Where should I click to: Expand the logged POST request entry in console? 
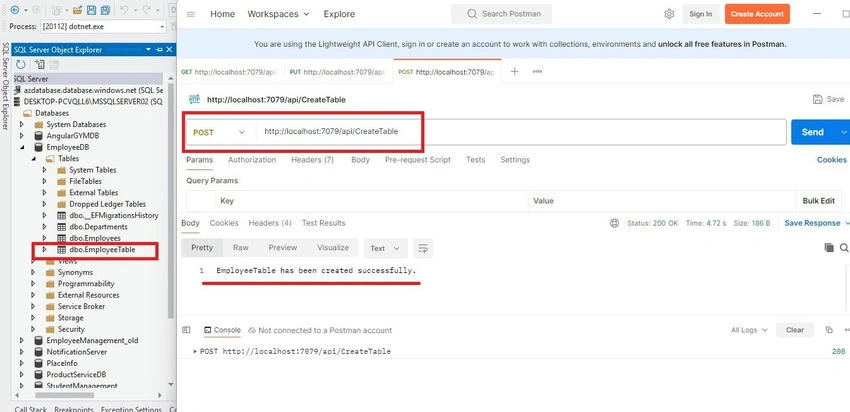(x=195, y=351)
